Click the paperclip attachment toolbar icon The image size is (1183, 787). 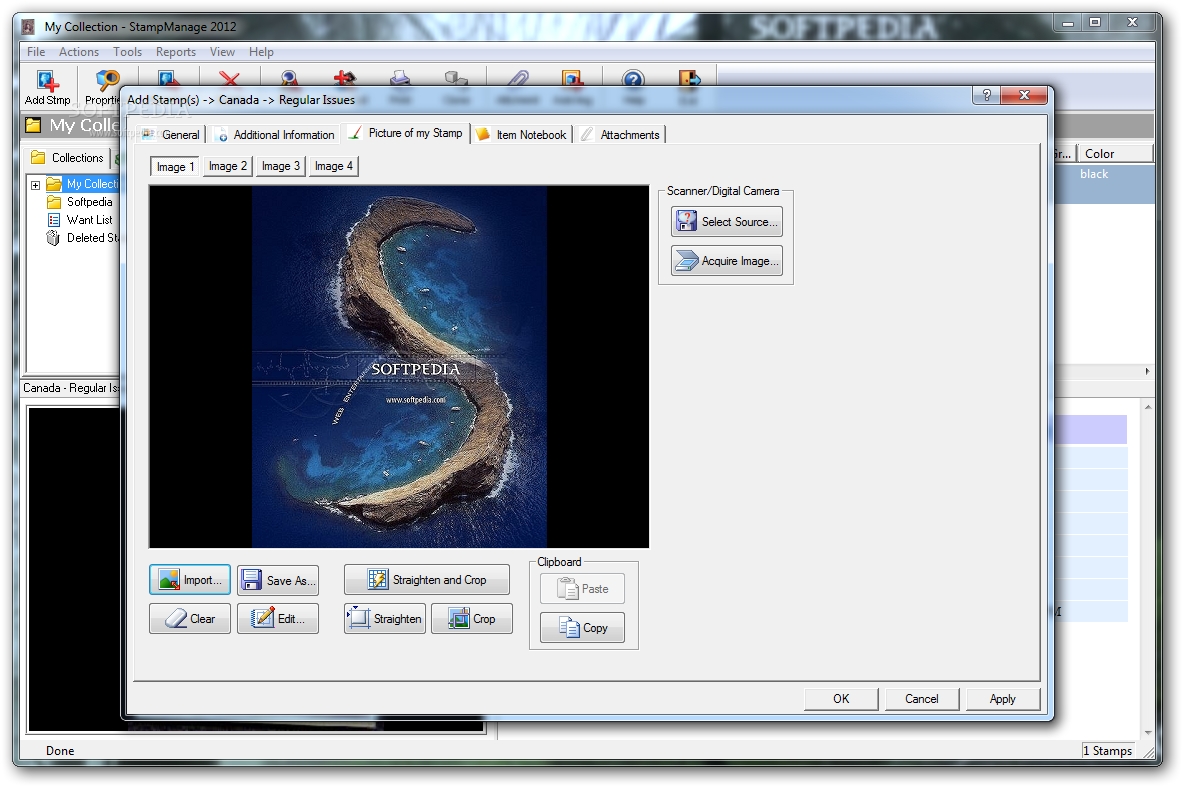(518, 78)
